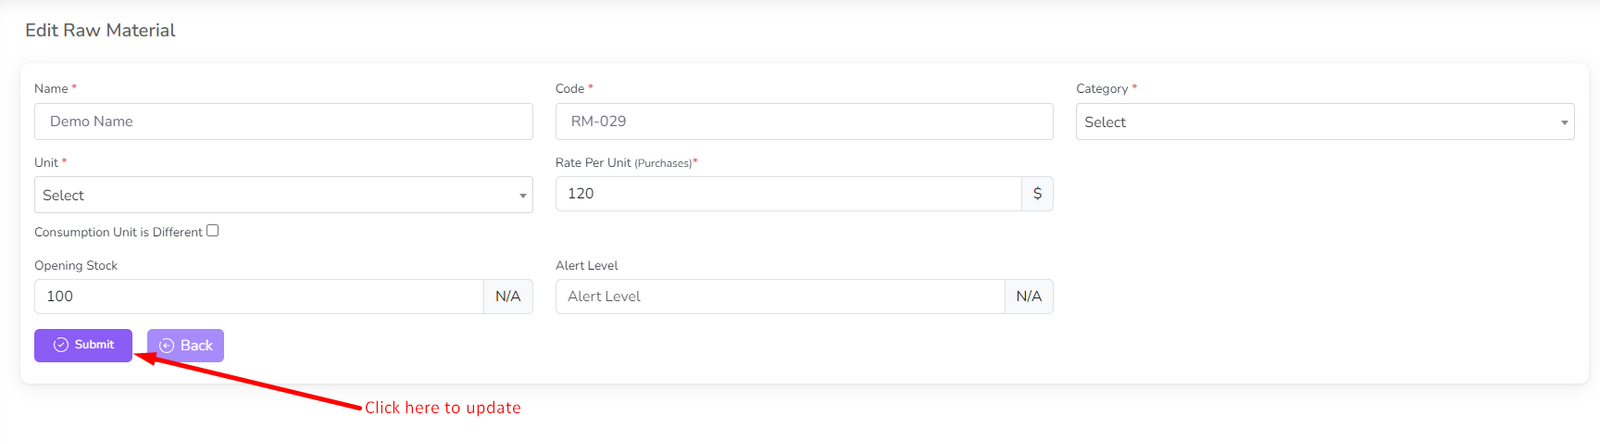1600x444 pixels.
Task: Click into the Code field showing RM-029
Action: [803, 122]
